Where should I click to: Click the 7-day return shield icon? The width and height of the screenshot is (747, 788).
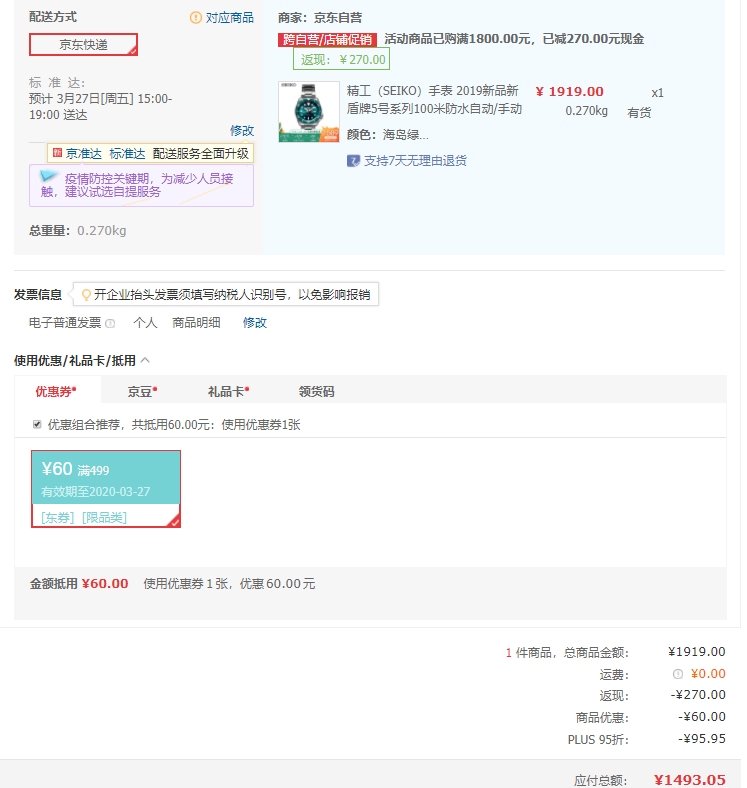[x=353, y=161]
